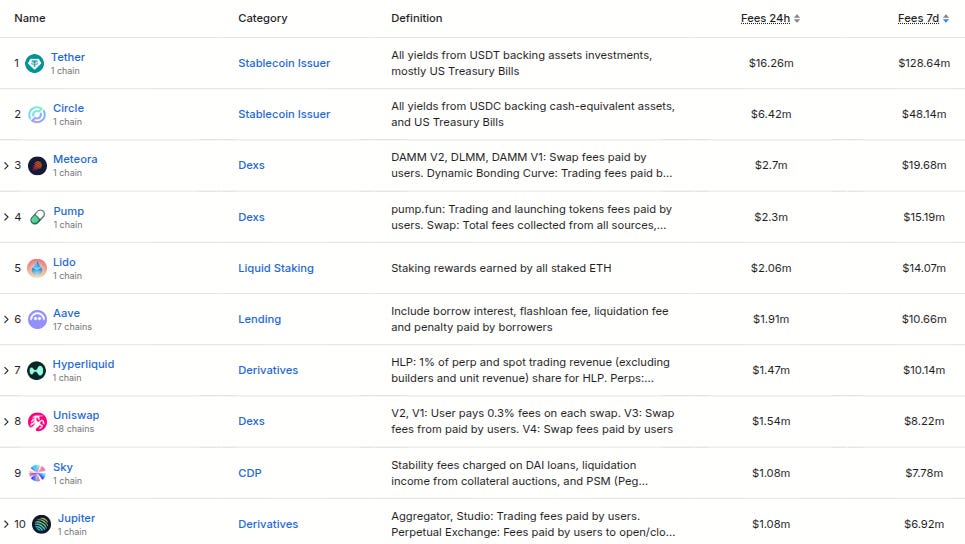Viewport: 965px width, 544px height.
Task: Select Meteora's $19.68m 7d fees value
Action: 924,166
